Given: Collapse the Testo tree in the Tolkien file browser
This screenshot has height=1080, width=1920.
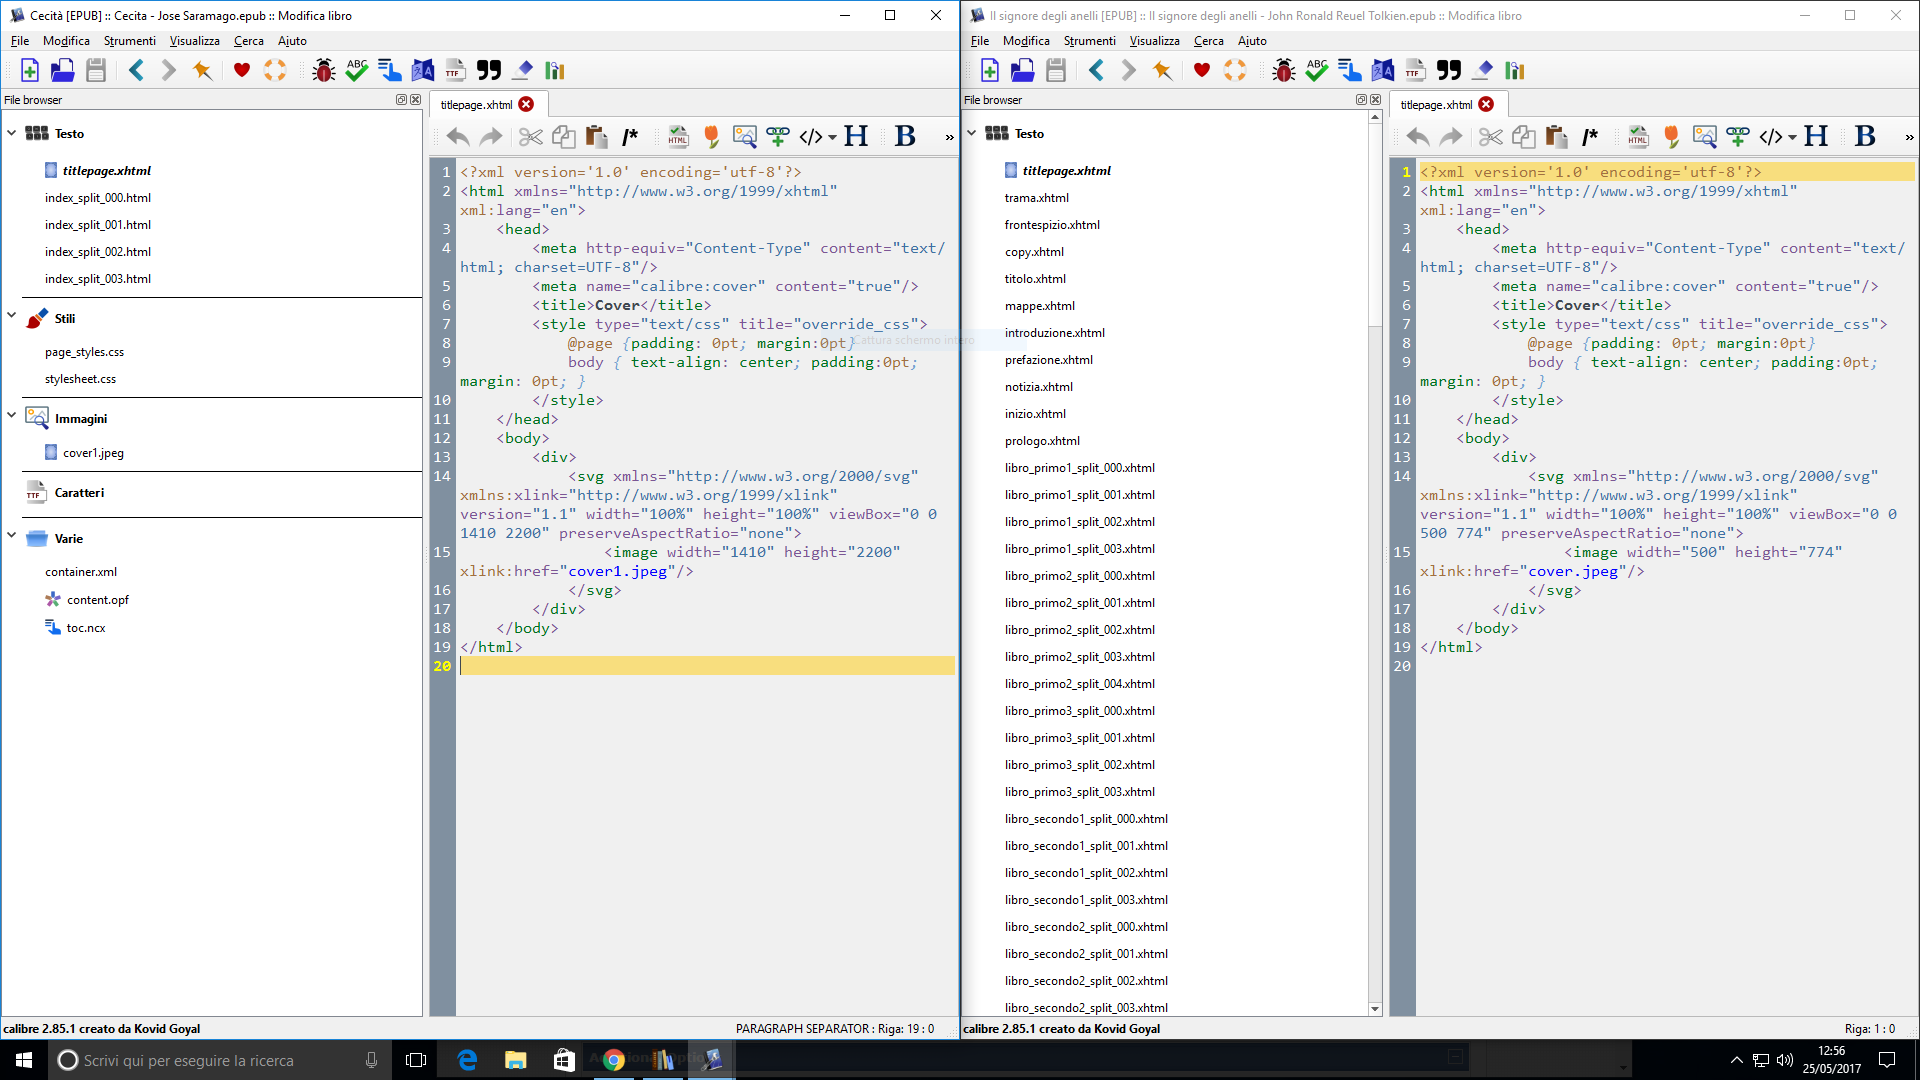Looking at the screenshot, I should tap(971, 132).
